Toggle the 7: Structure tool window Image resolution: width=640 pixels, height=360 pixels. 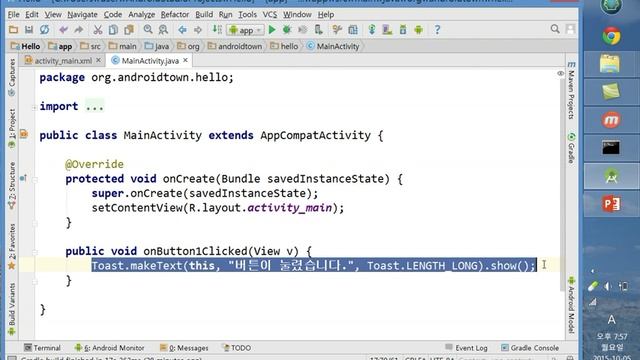12,186
